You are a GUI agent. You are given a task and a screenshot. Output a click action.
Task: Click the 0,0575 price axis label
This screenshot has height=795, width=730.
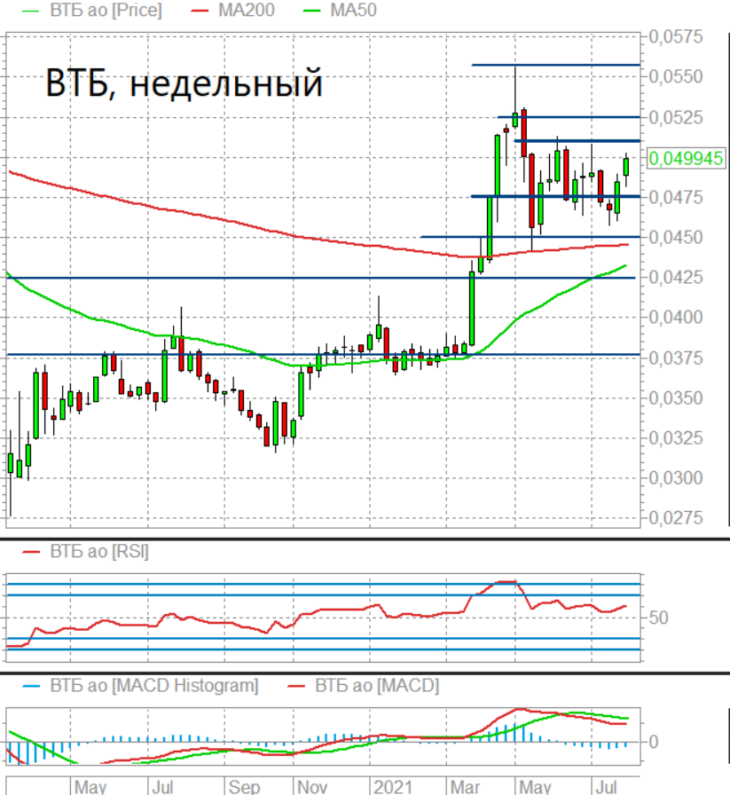[x=676, y=37]
